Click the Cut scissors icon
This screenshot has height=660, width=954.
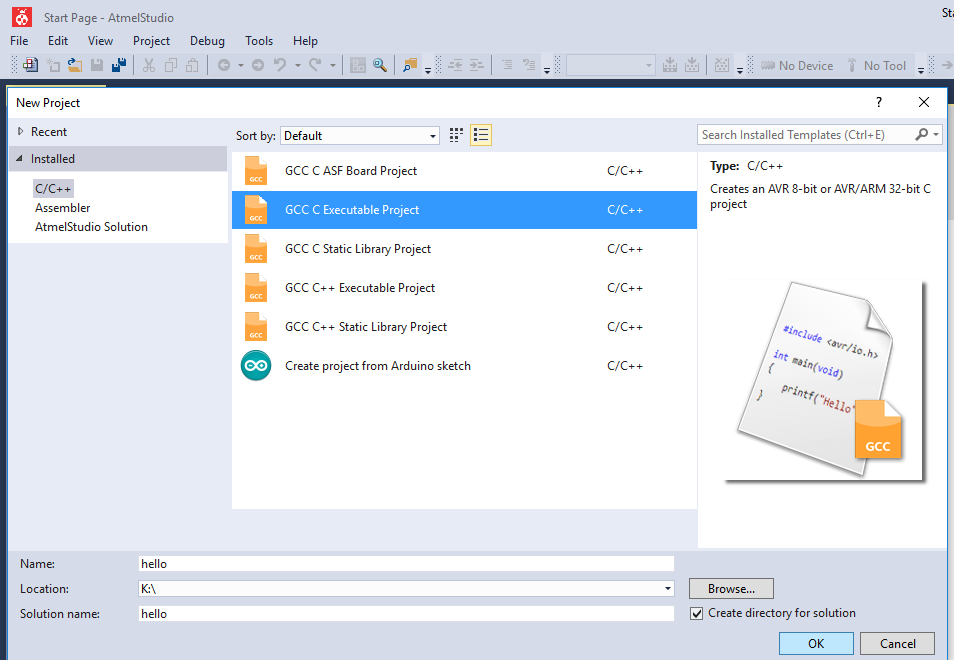pos(149,65)
